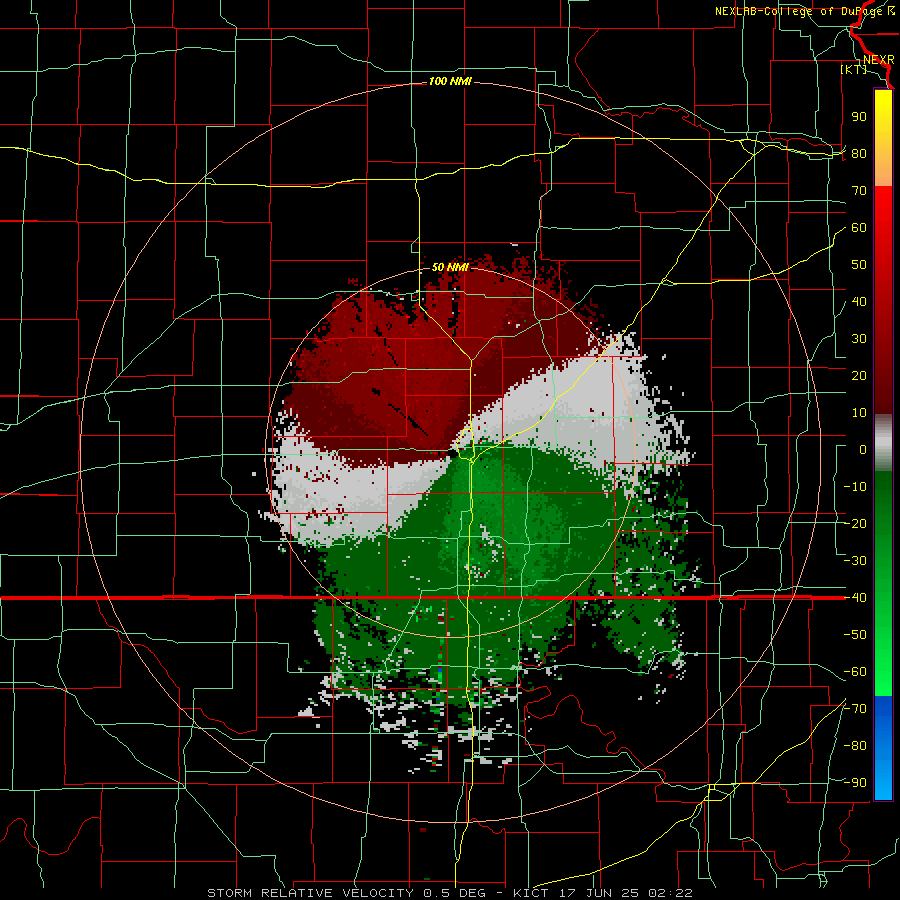Pick the gray zero-velocity band of color bar
The height and width of the screenshot is (900, 900).
click(x=883, y=443)
